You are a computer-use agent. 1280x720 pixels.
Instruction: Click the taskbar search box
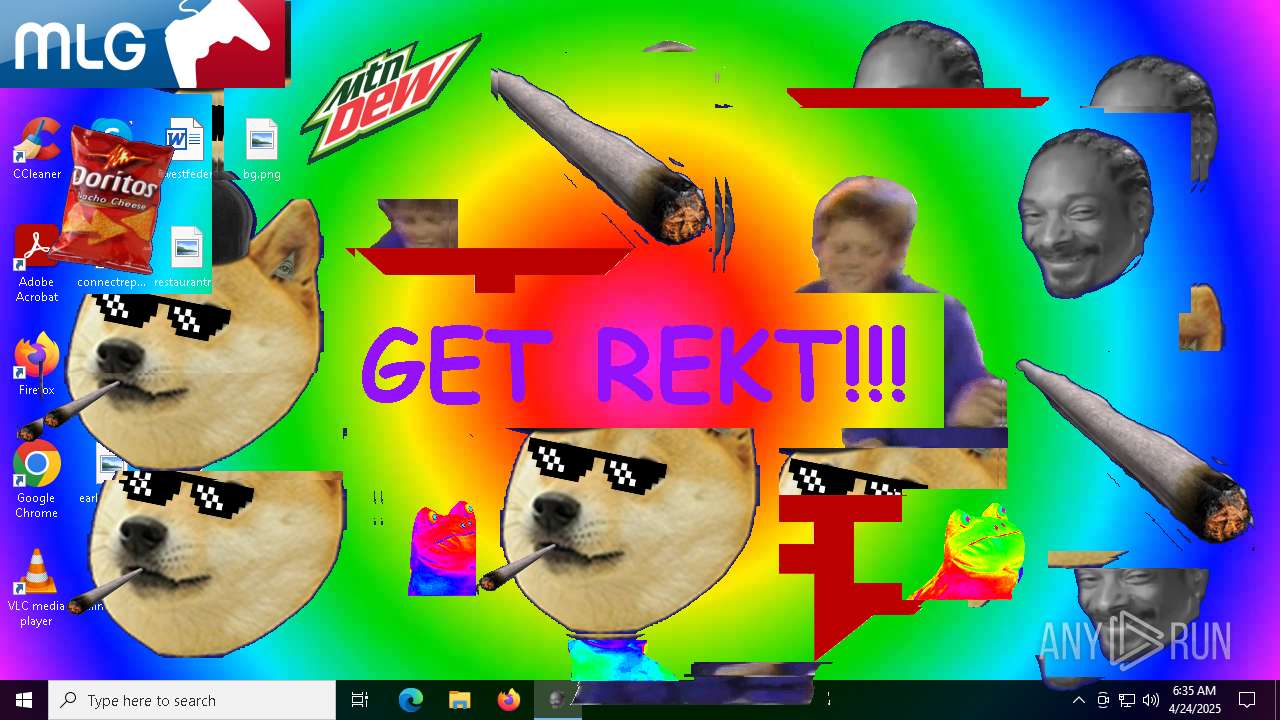pyautogui.click(x=192, y=700)
